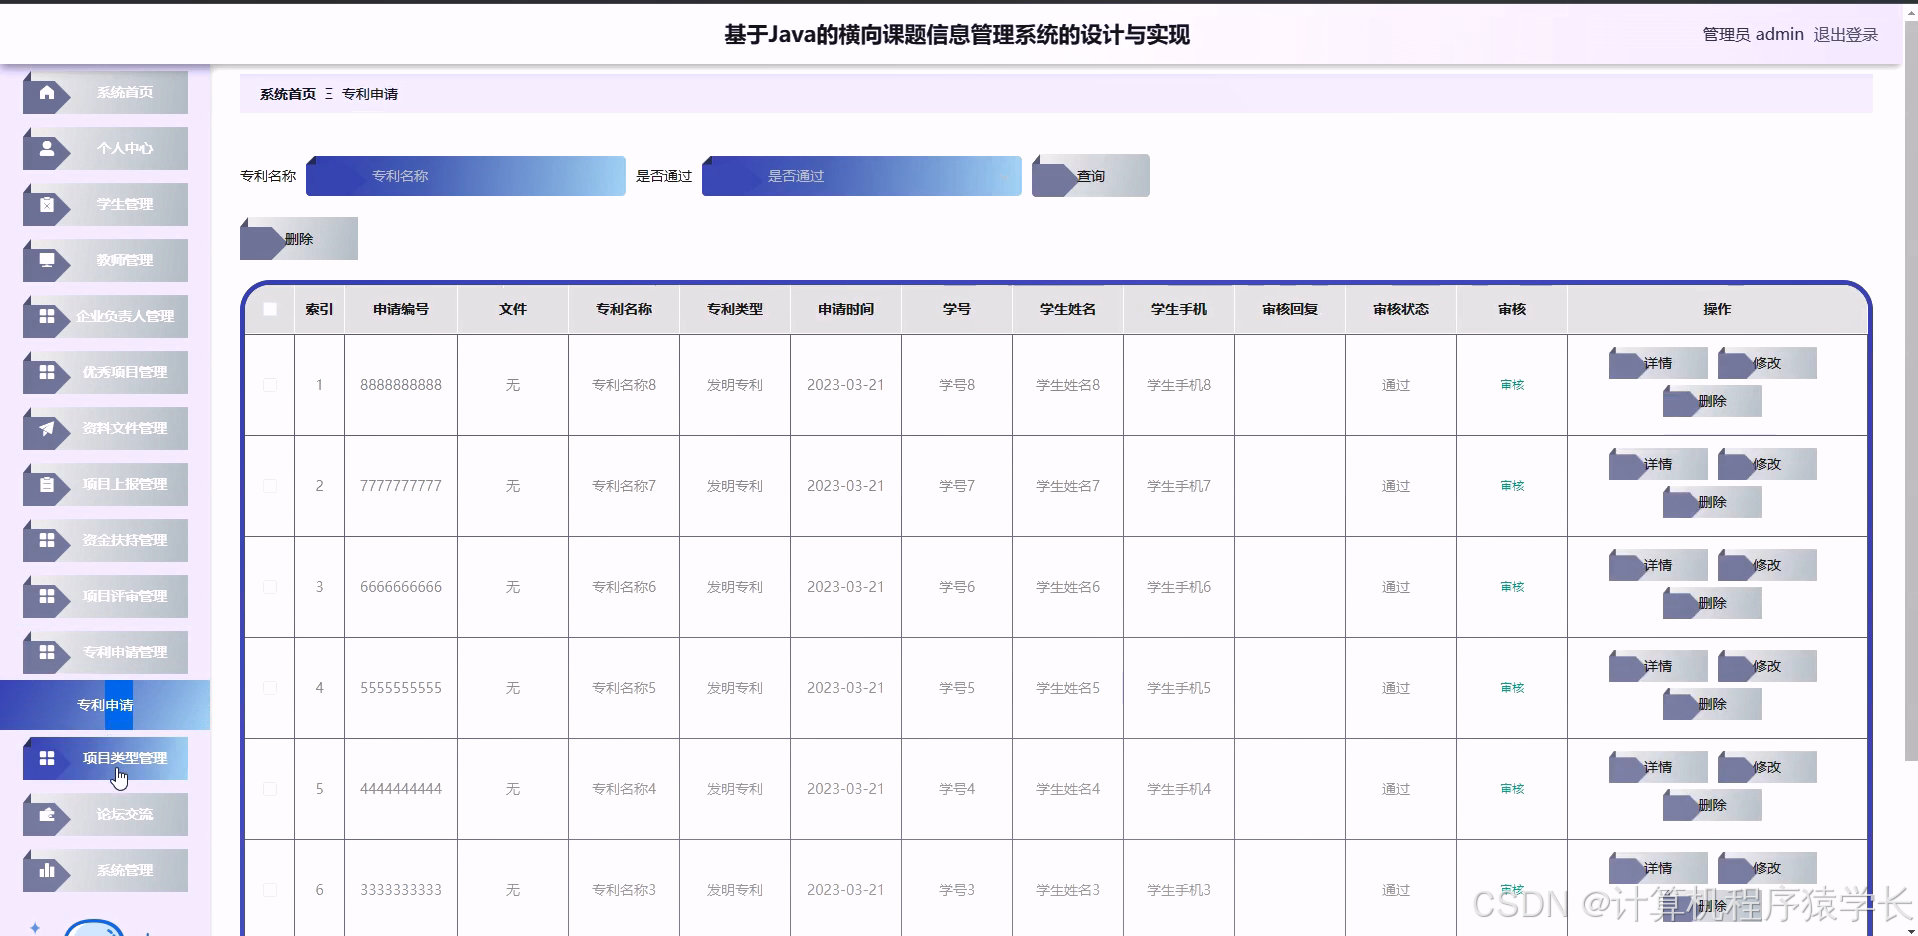Image resolution: width=1918 pixels, height=936 pixels.
Task: Expand the 项目上报管理 sidebar menu
Action: coord(105,484)
